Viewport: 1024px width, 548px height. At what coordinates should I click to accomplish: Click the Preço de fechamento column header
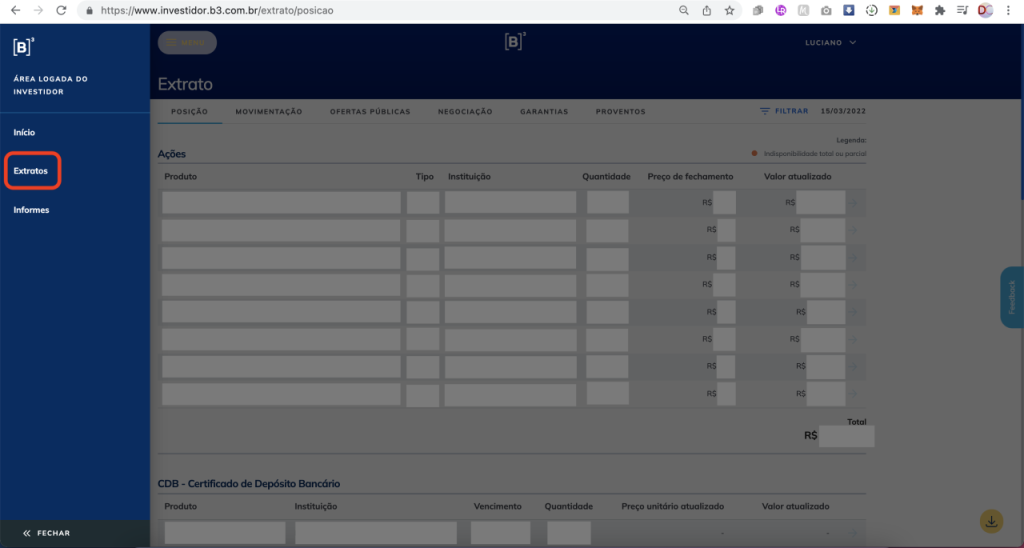[690, 176]
